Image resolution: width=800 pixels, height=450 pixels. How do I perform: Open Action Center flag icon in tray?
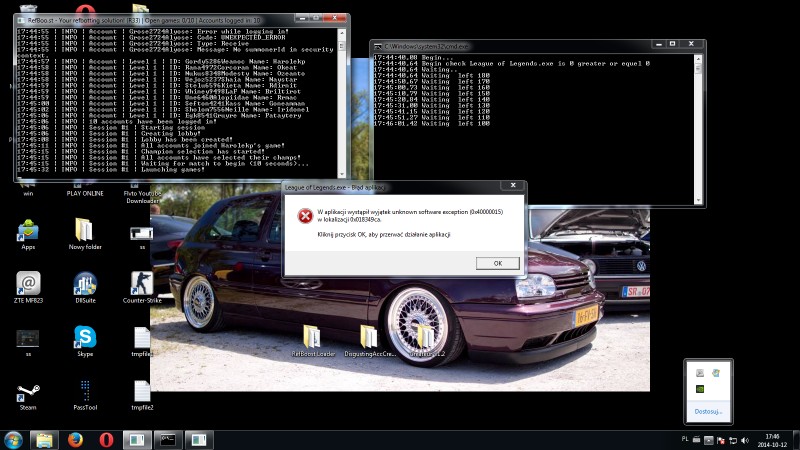click(721, 440)
